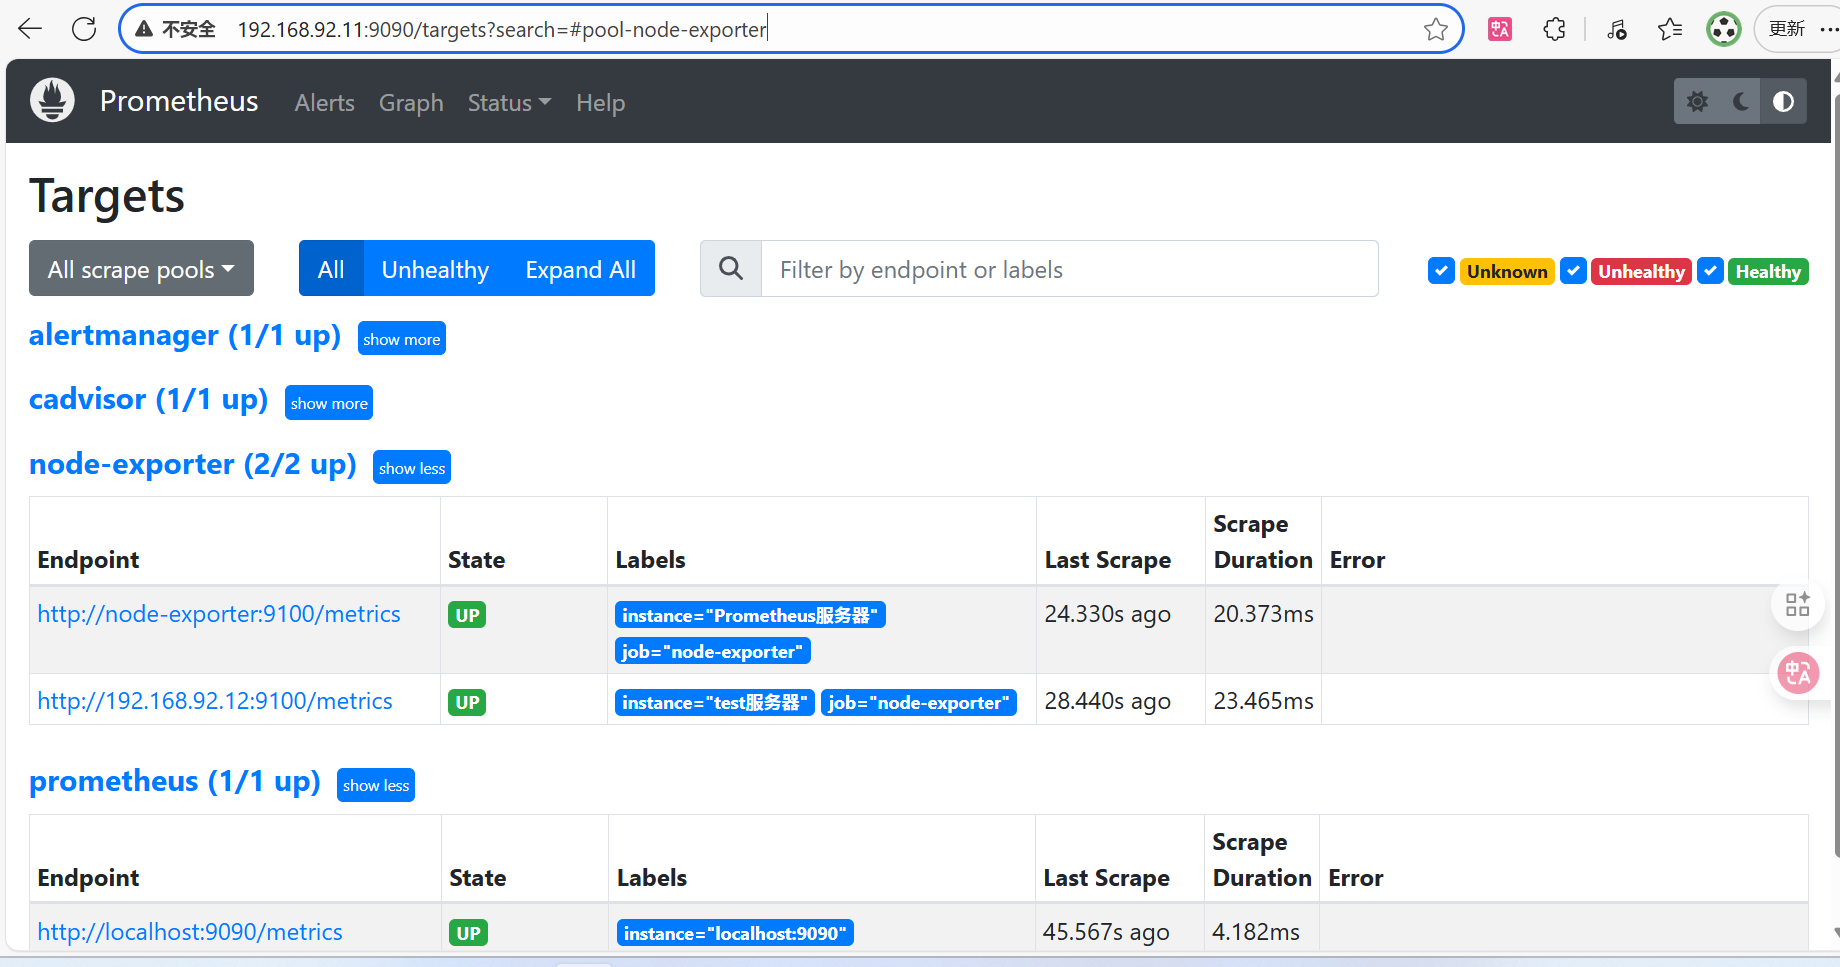Focus the Filter by endpoint or labels field
The width and height of the screenshot is (1840, 967).
coord(1070,268)
